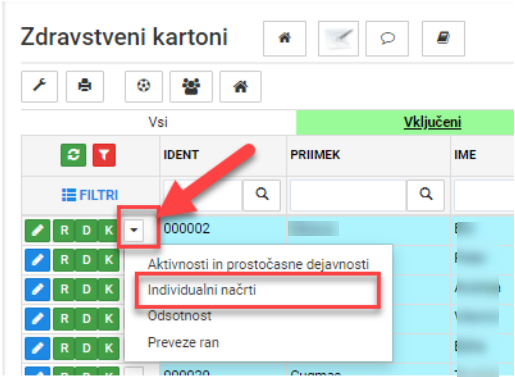This screenshot has width=515, height=377.
Task: Sort by the PRIIMEK column header
Action: [x=315, y=155]
